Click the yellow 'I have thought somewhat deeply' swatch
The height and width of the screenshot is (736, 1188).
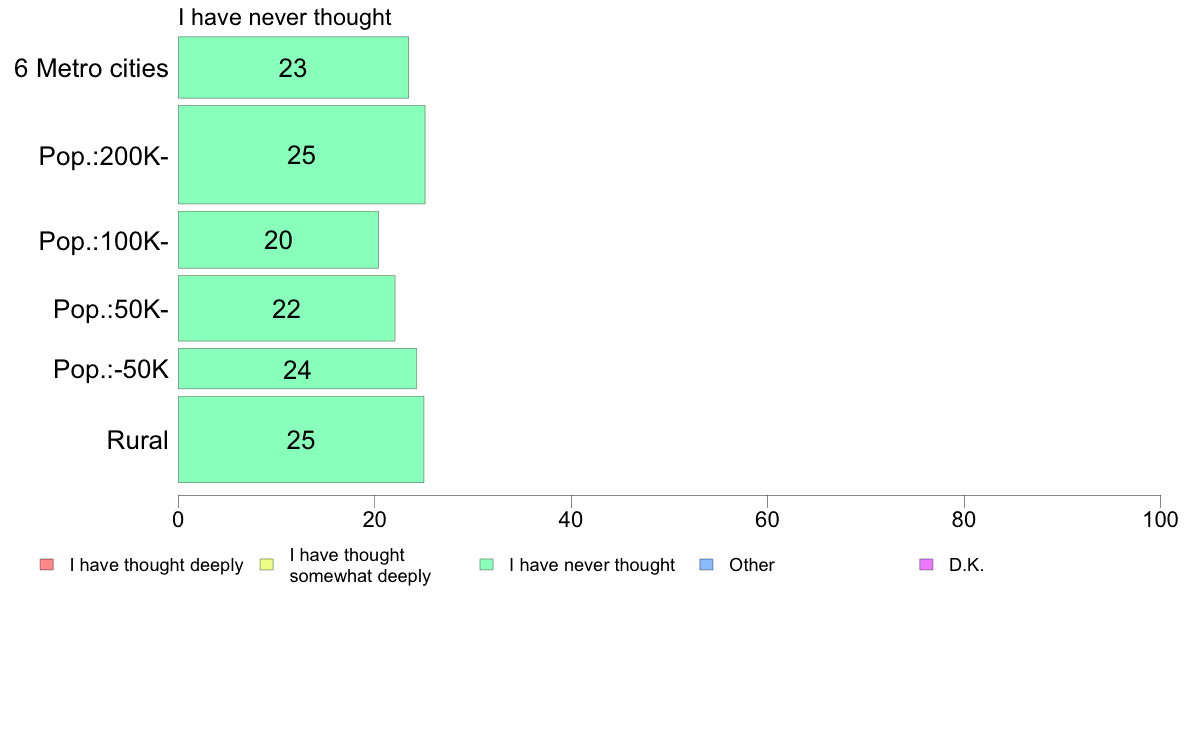pyautogui.click(x=267, y=565)
